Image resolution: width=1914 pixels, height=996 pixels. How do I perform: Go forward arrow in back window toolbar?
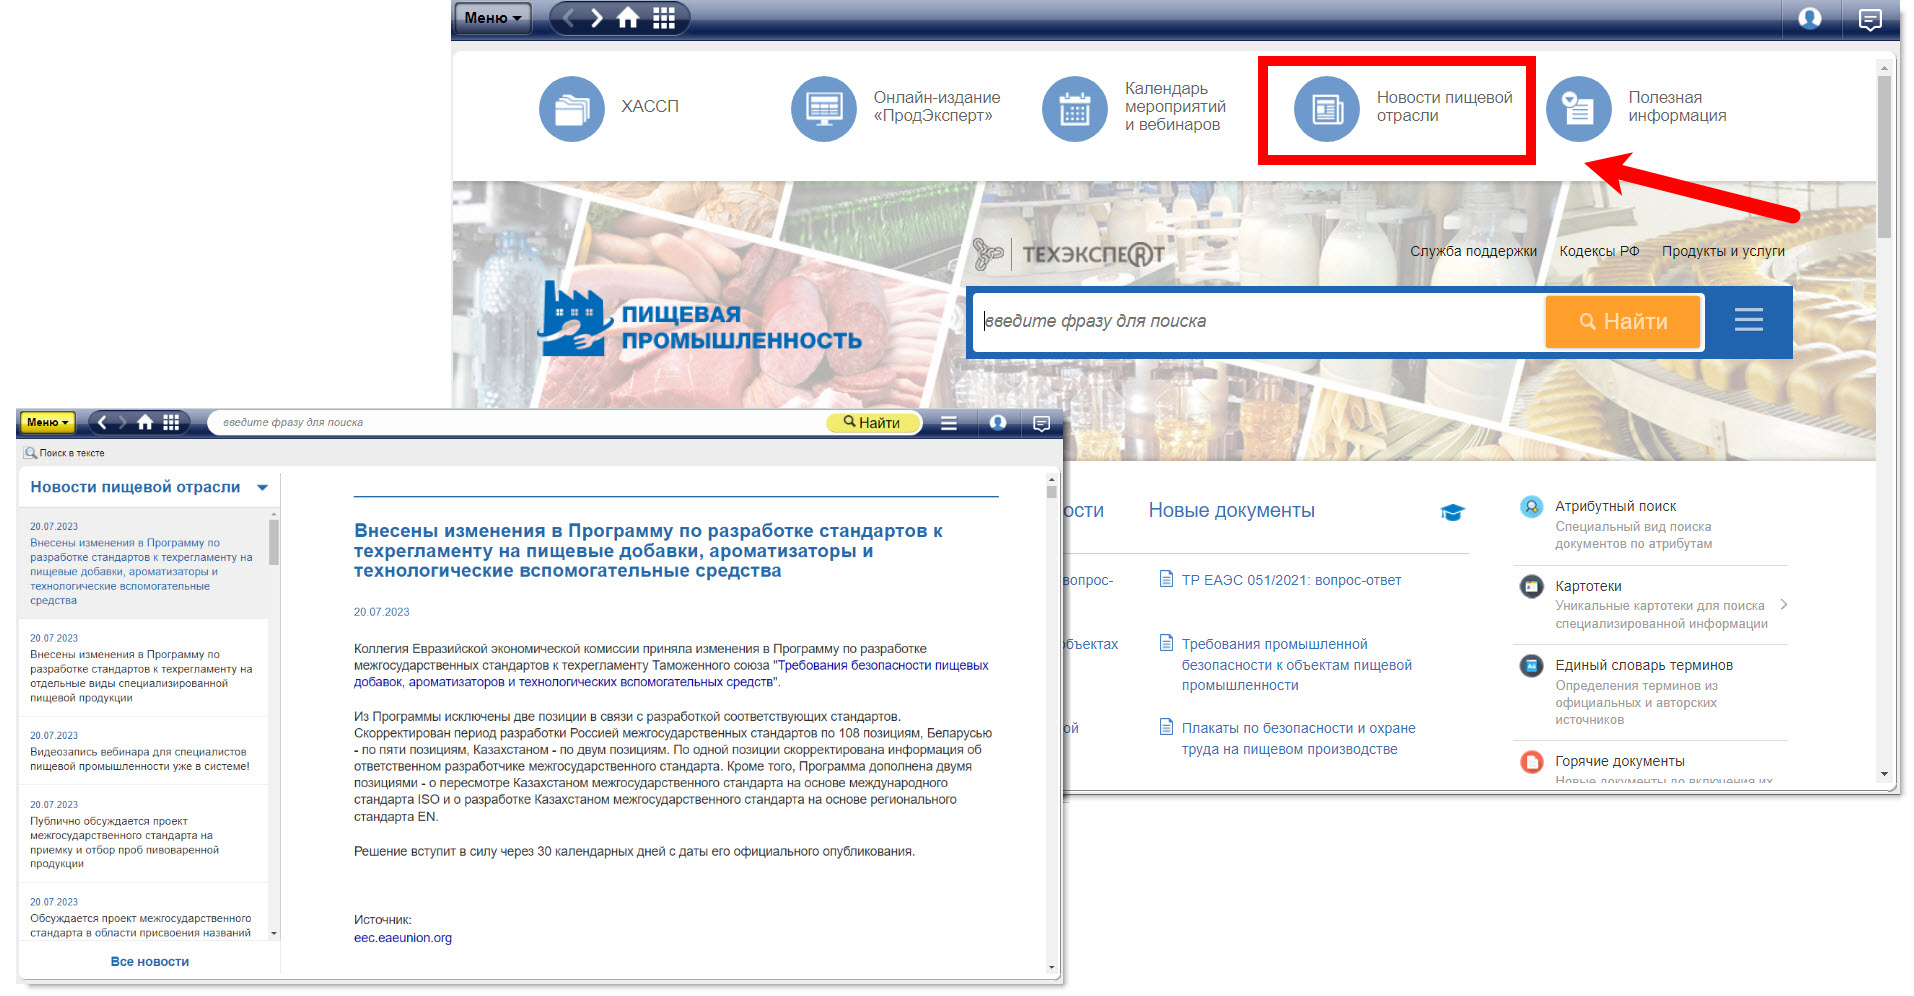596,18
